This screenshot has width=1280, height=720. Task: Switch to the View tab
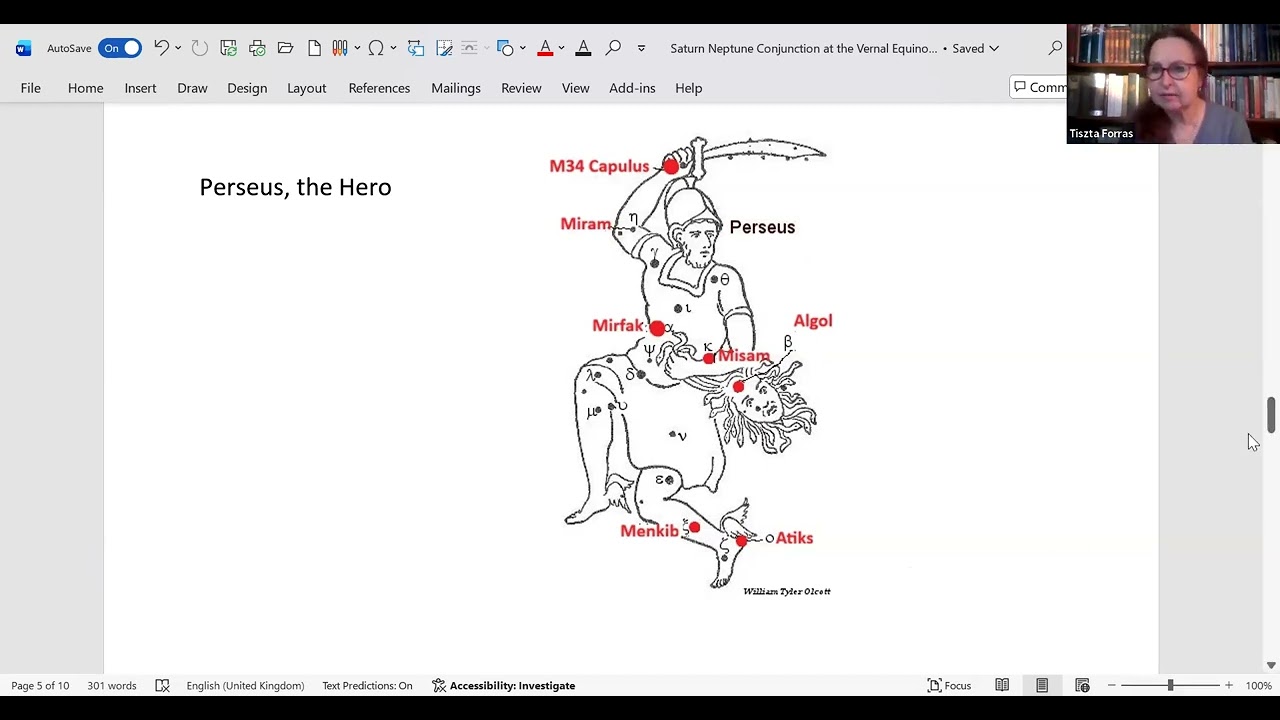coord(575,88)
